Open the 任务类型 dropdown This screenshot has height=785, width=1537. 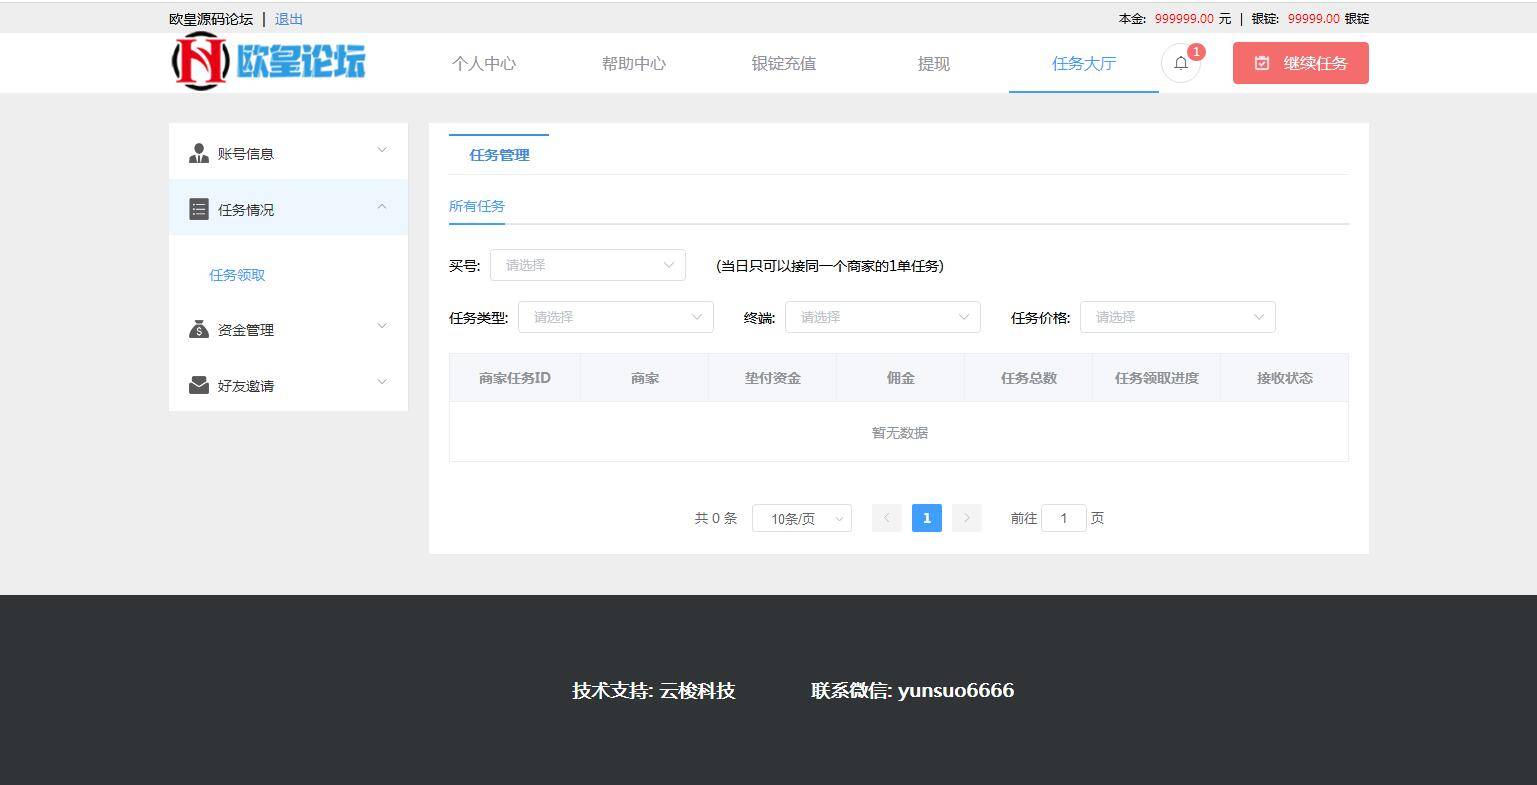[615, 316]
